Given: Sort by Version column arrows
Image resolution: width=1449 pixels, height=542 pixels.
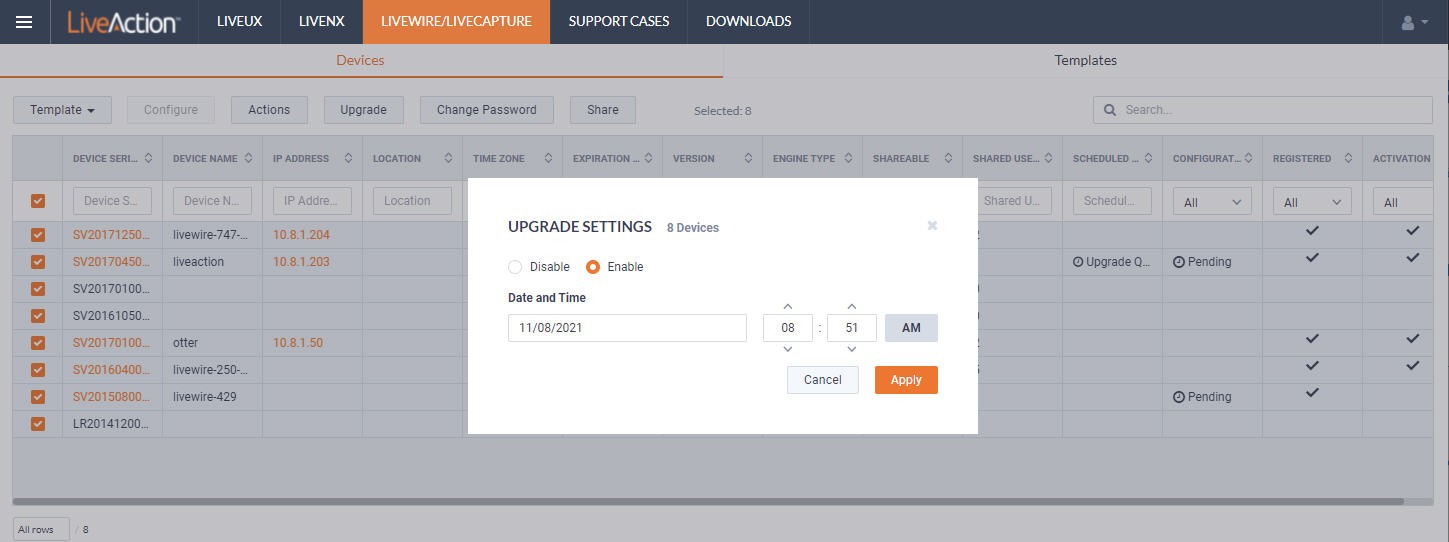Looking at the screenshot, I should pos(748,158).
